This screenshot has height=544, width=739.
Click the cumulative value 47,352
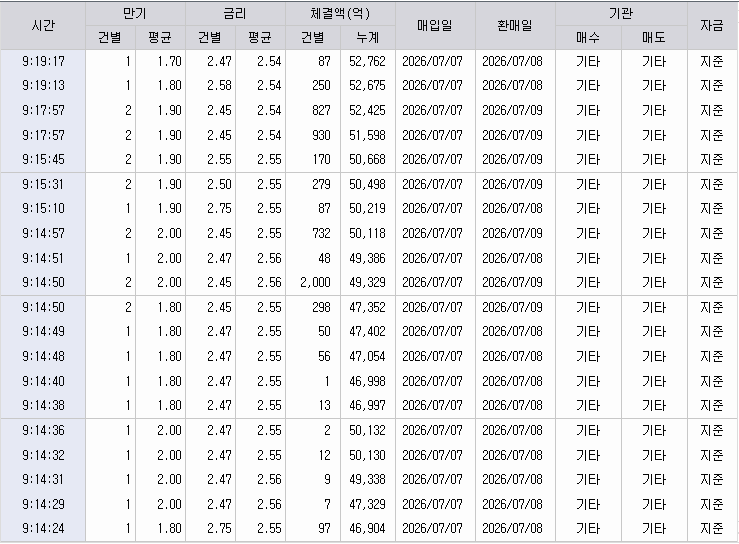[x=367, y=307]
